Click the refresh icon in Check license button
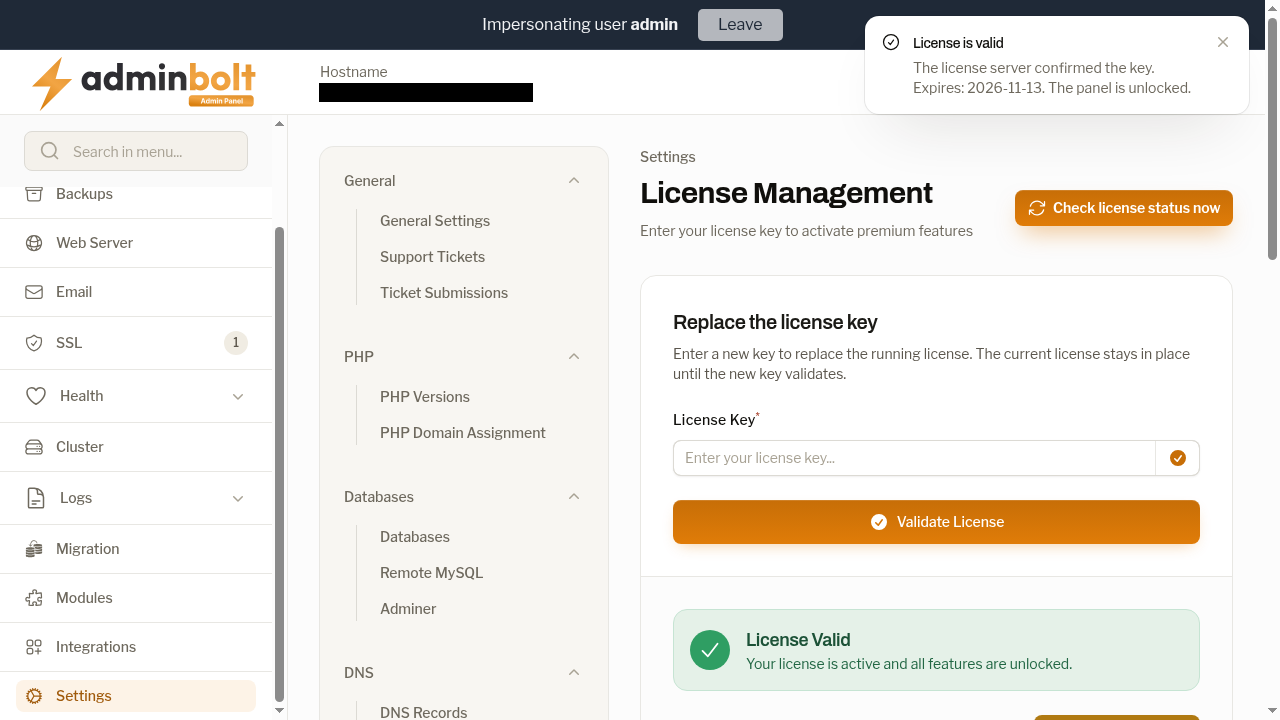 [1037, 208]
